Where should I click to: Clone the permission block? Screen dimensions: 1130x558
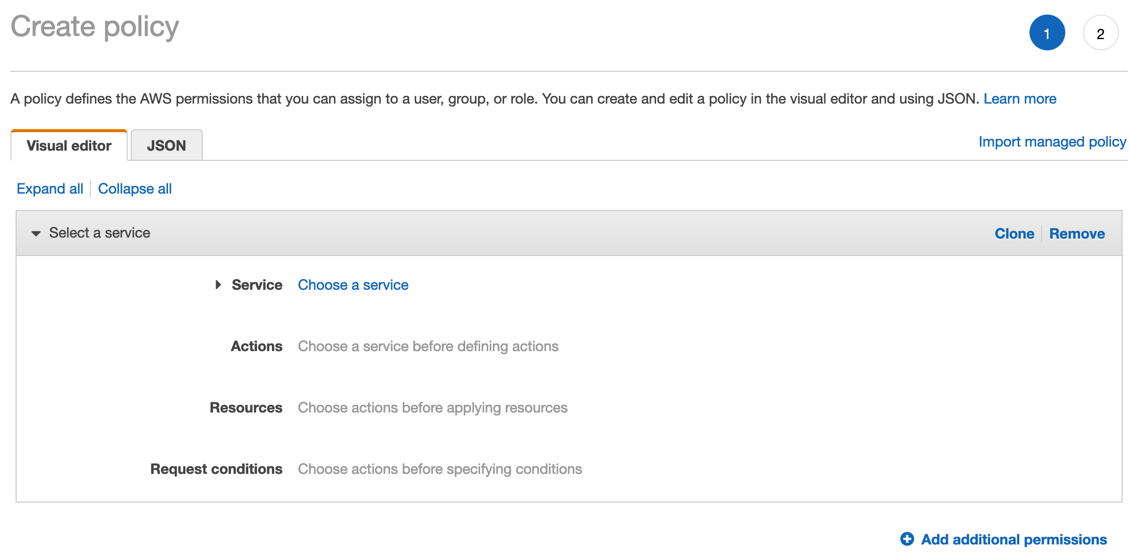coord(1014,234)
